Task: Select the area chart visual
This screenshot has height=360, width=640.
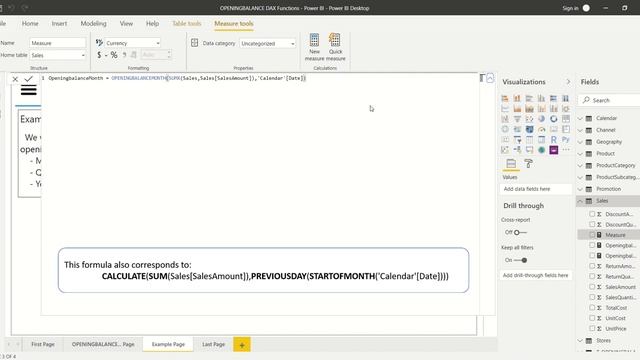Action: coord(517,109)
